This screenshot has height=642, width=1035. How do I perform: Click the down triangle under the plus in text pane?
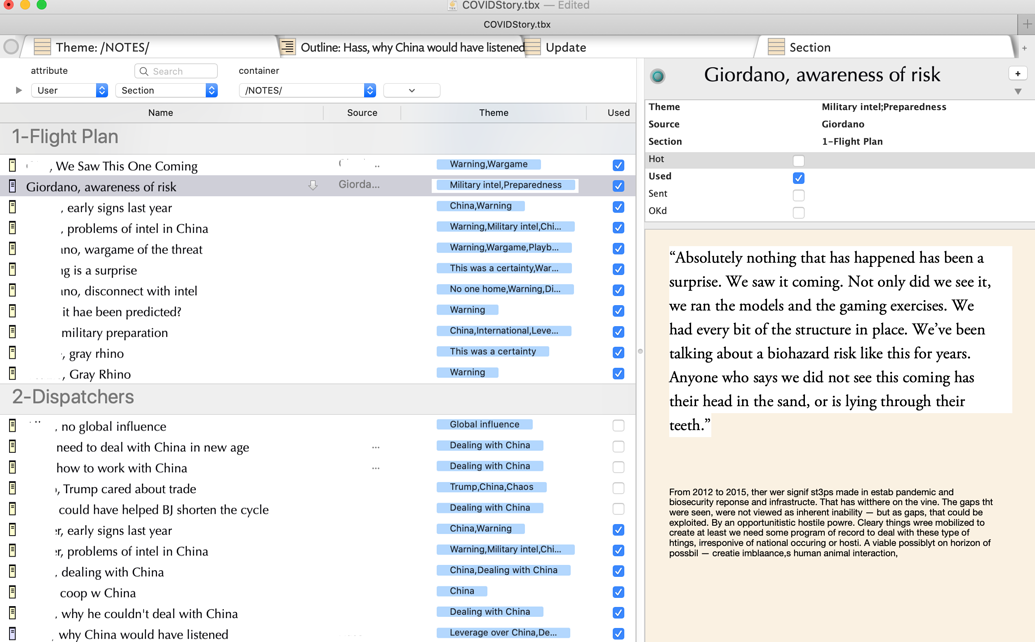tap(1018, 92)
